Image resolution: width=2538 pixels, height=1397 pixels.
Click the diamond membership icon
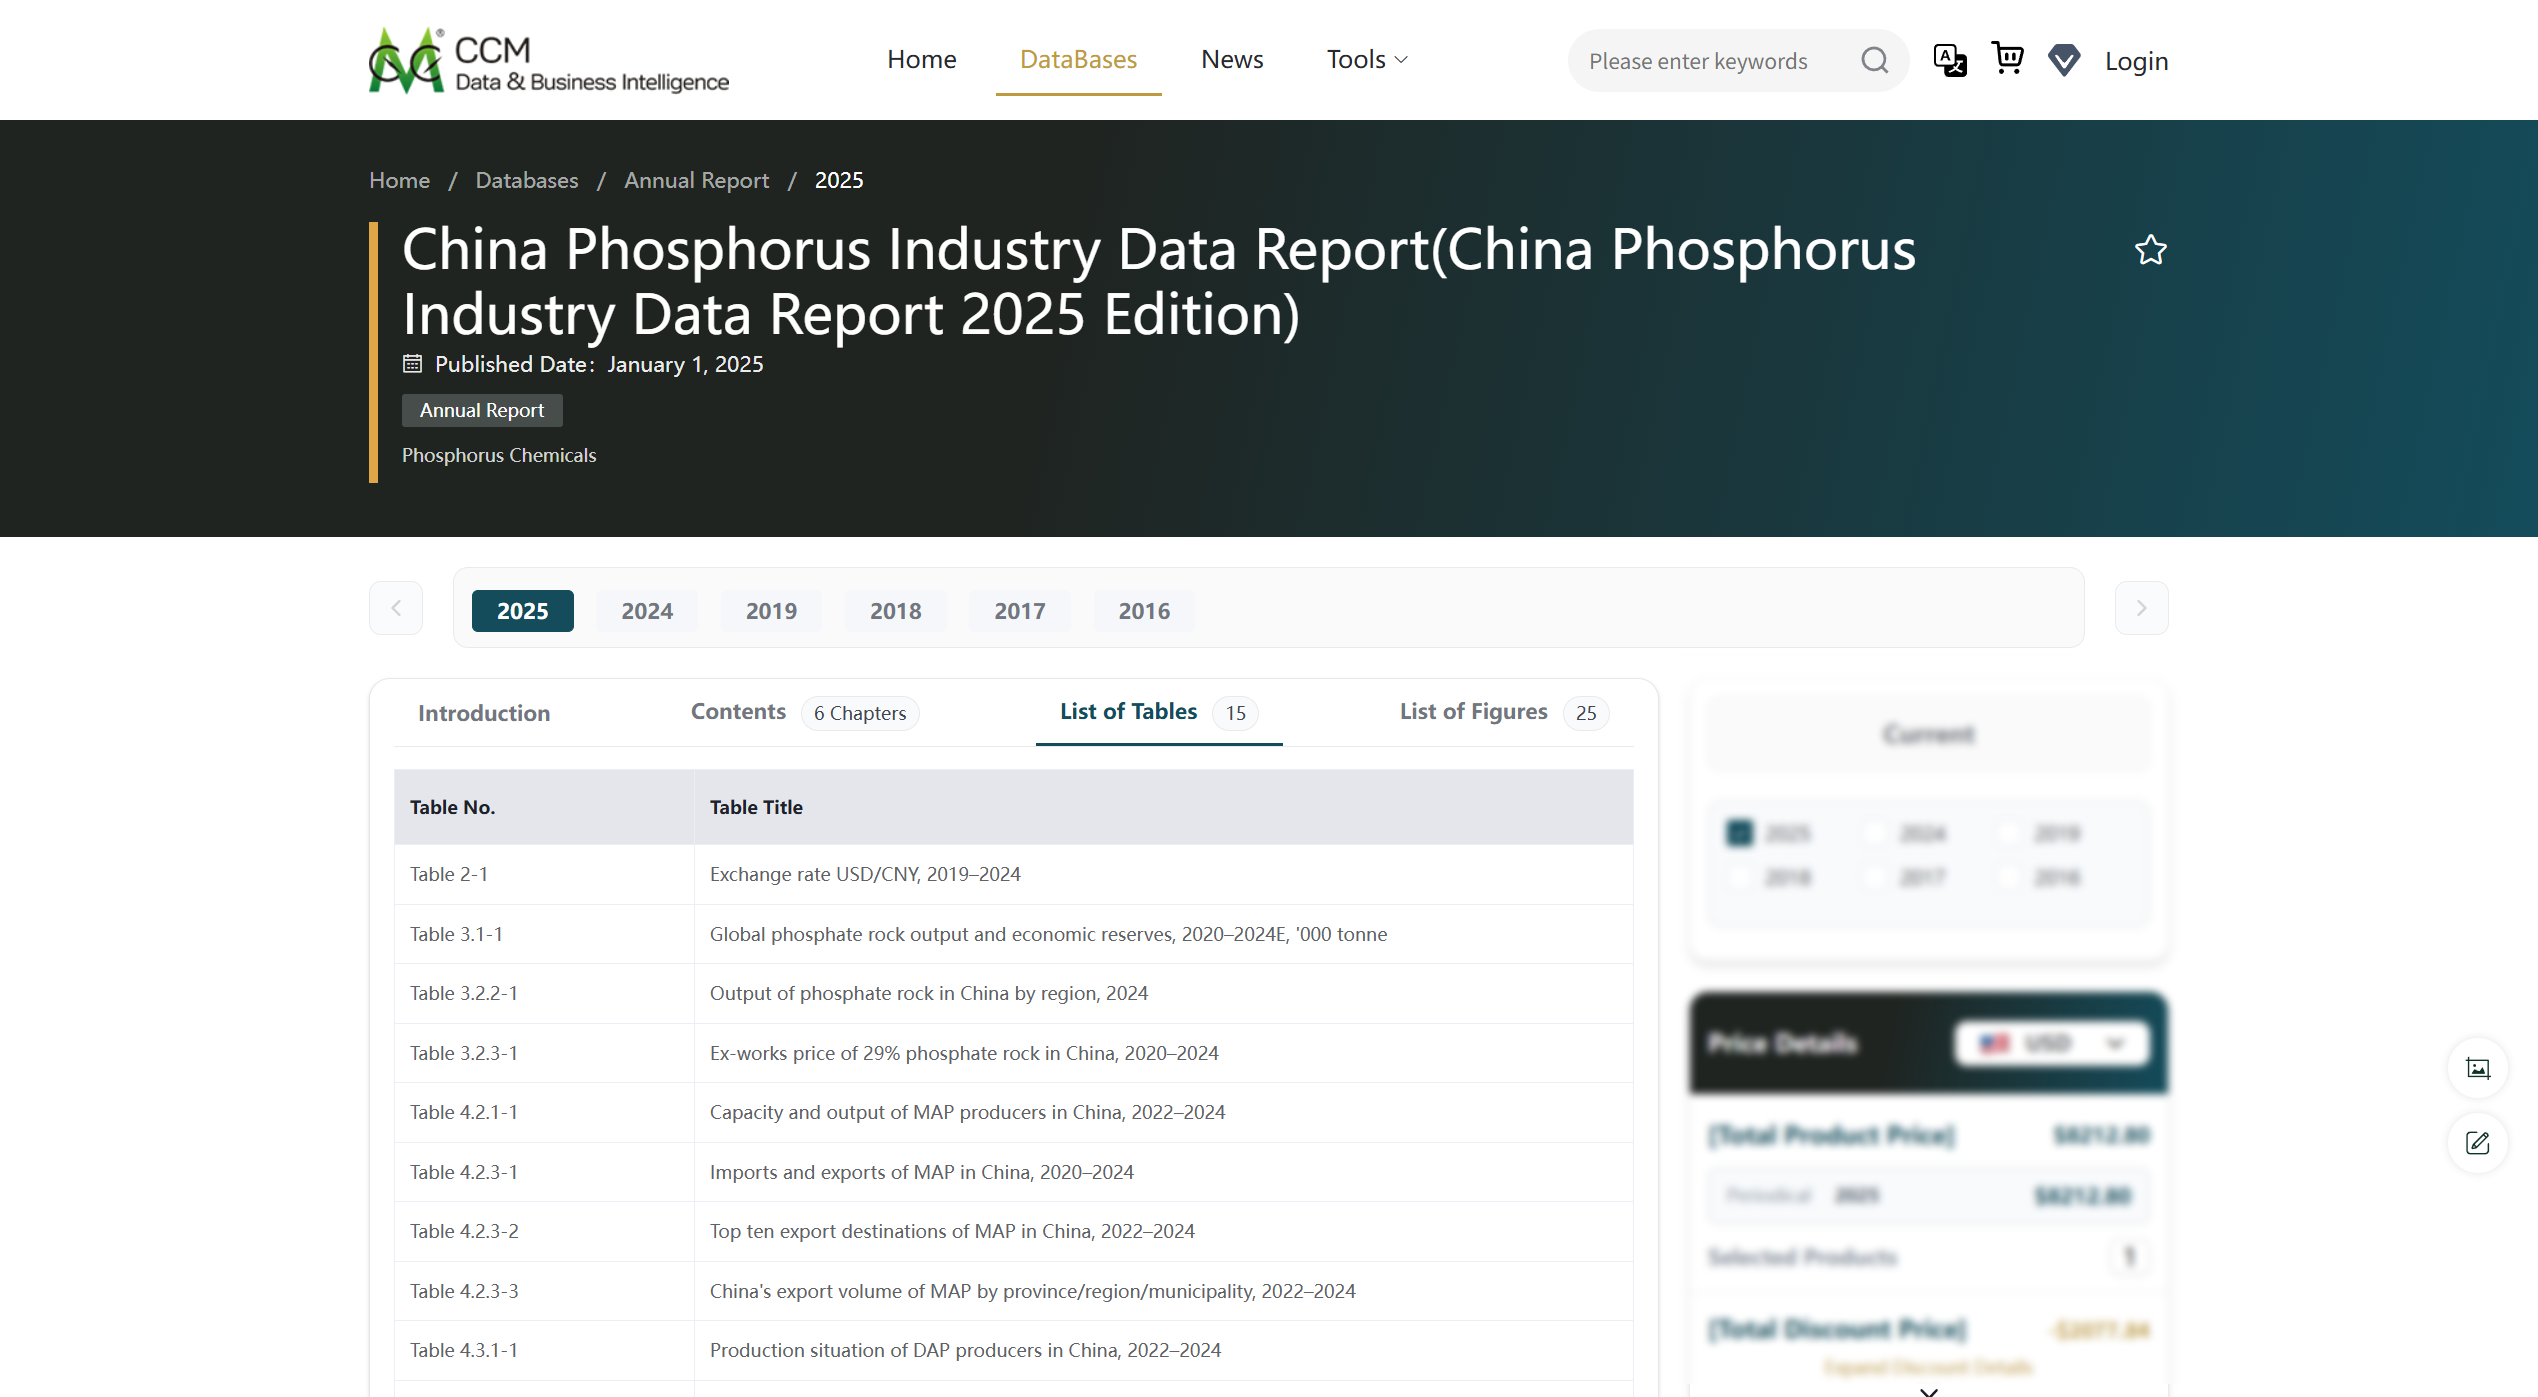coord(2064,60)
